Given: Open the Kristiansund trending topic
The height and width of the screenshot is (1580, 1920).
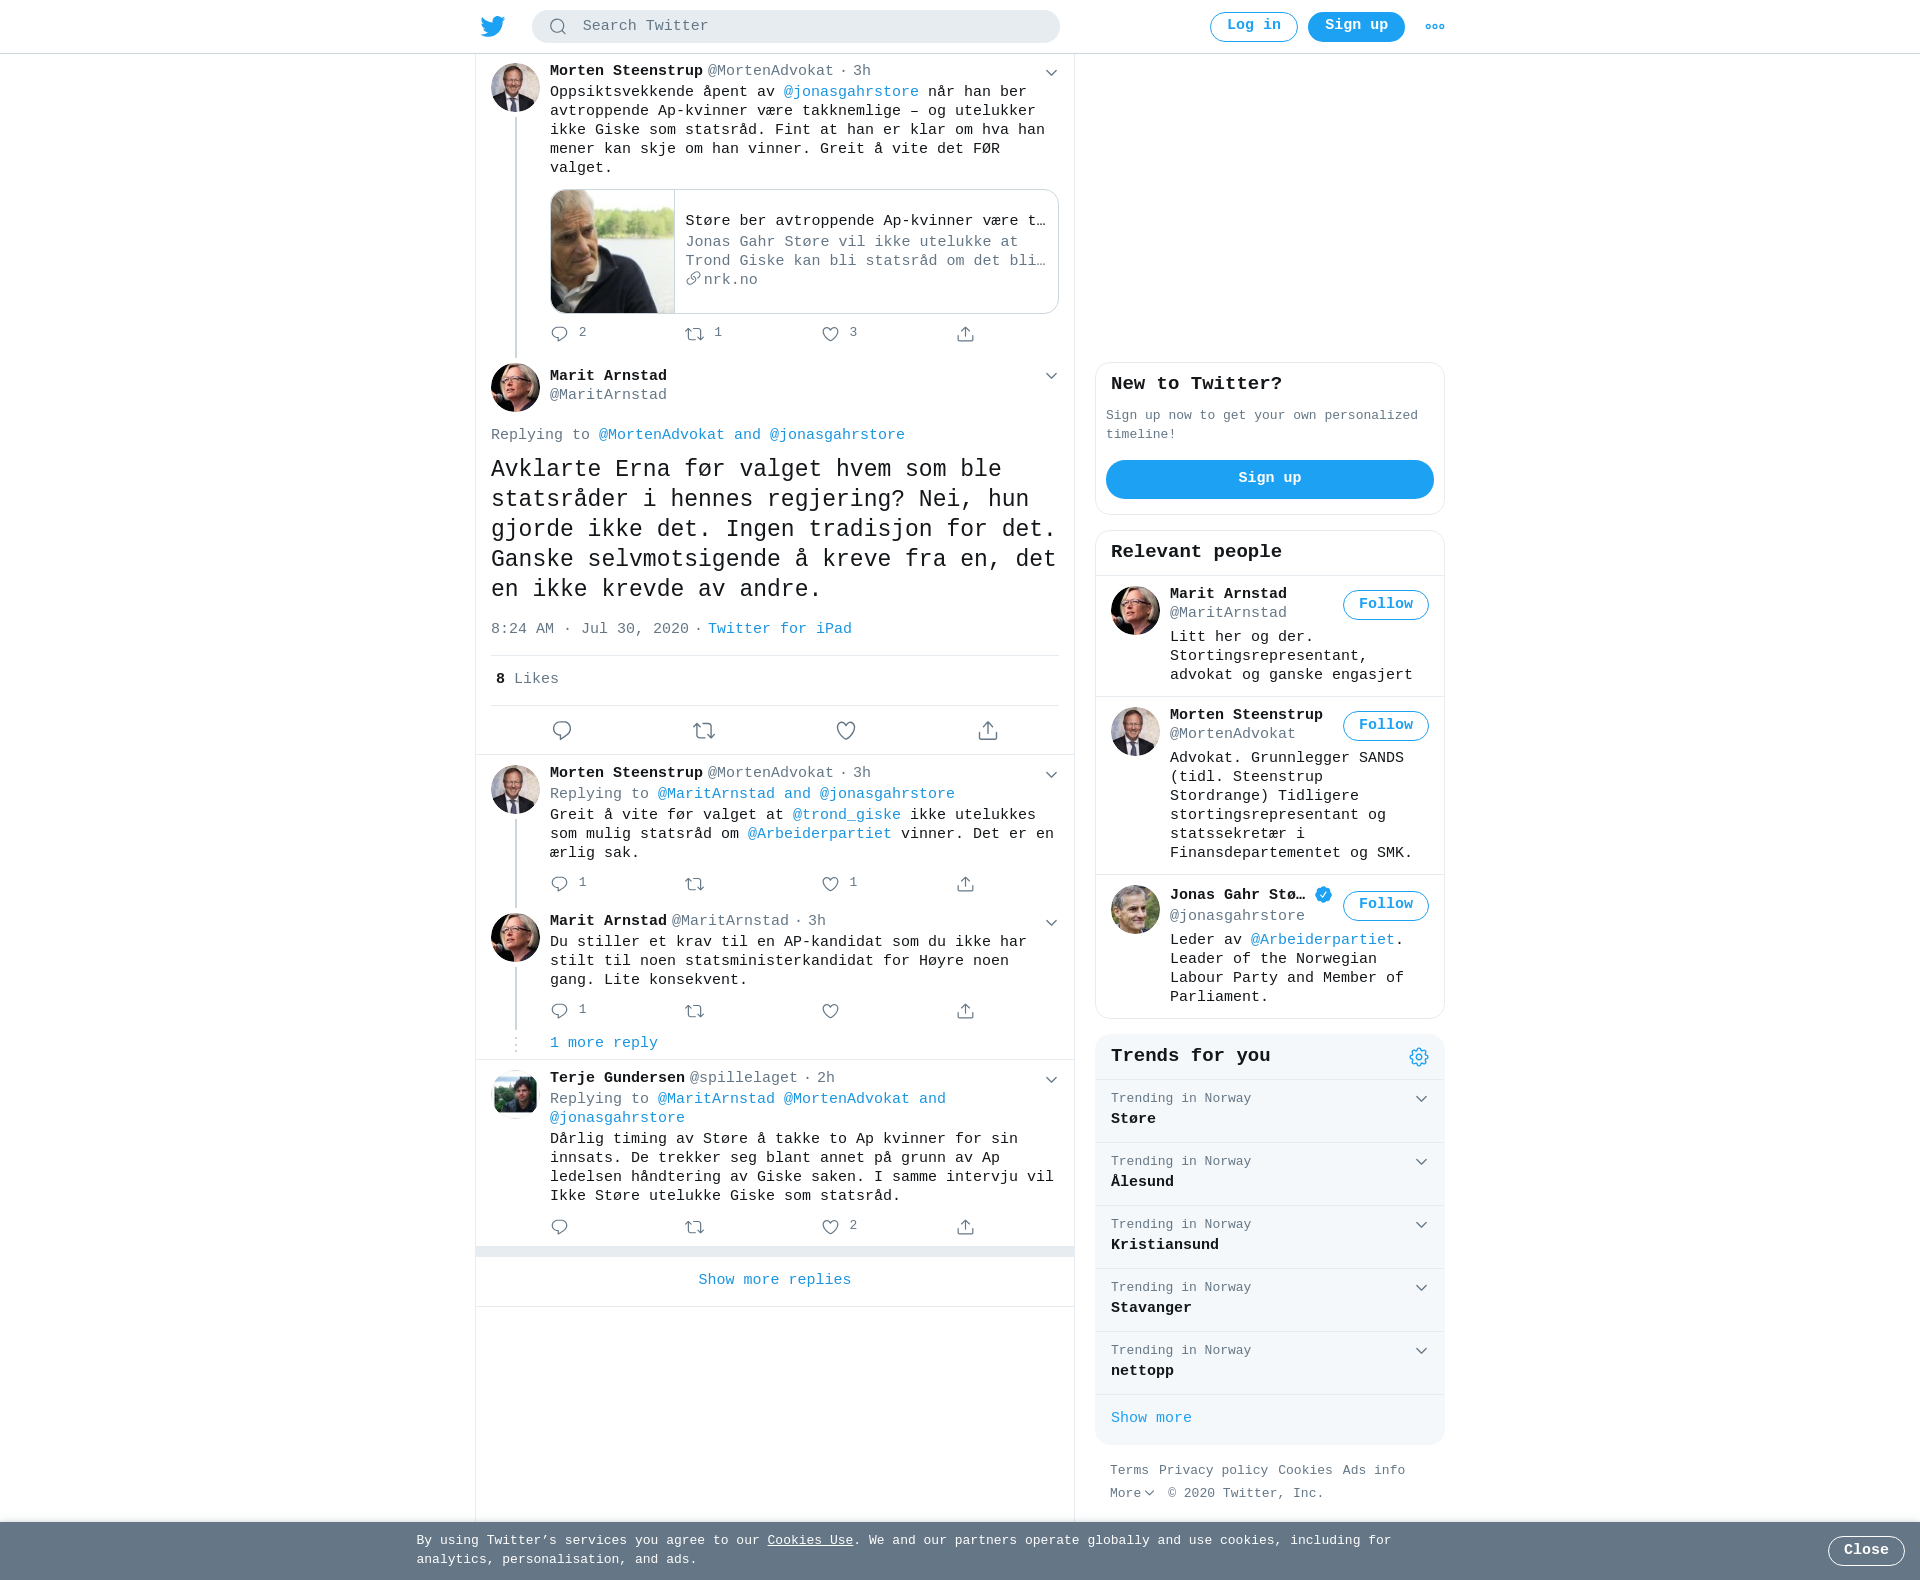Looking at the screenshot, I should point(1269,1237).
